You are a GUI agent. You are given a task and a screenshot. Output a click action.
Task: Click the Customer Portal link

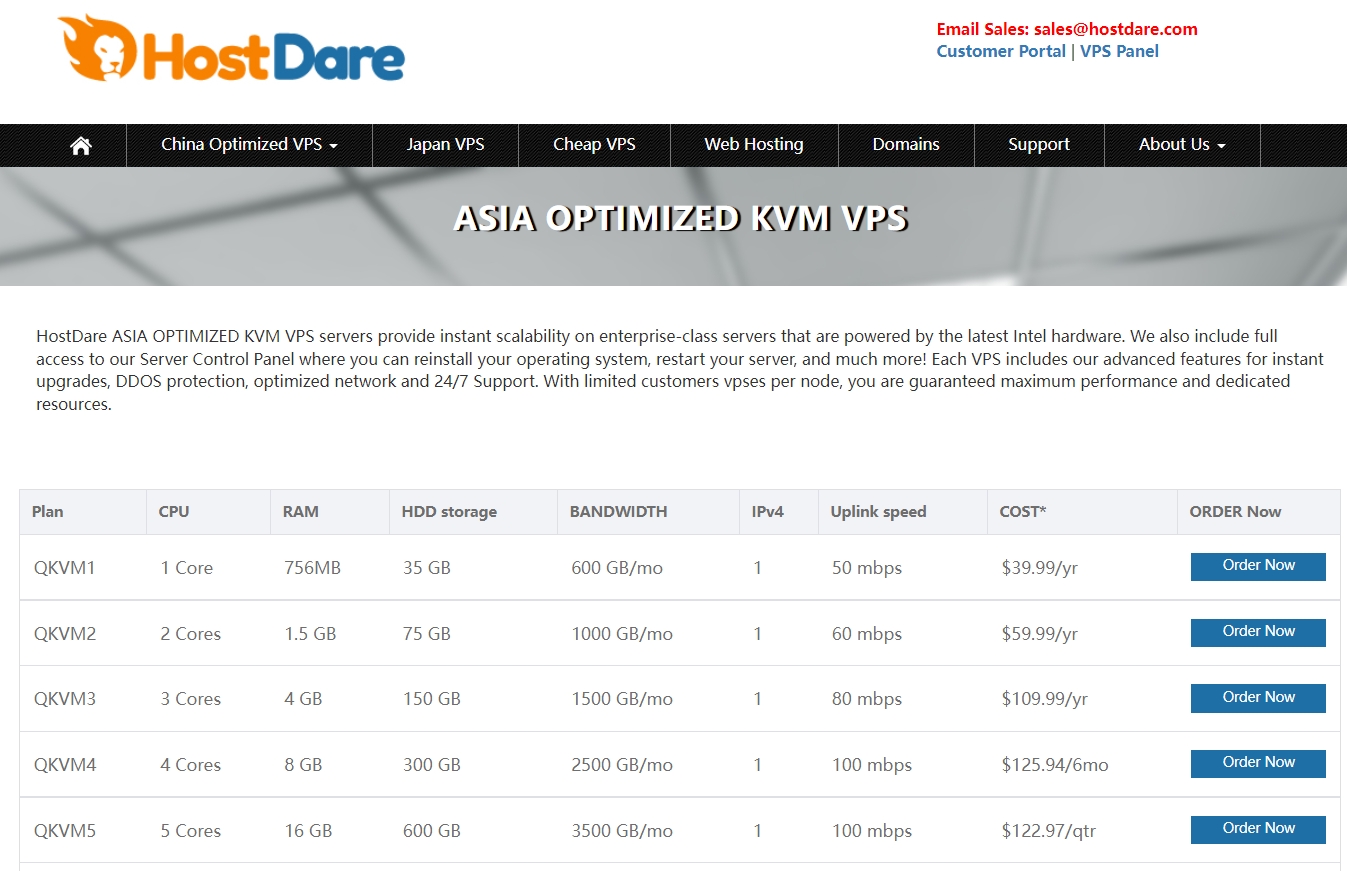1000,51
